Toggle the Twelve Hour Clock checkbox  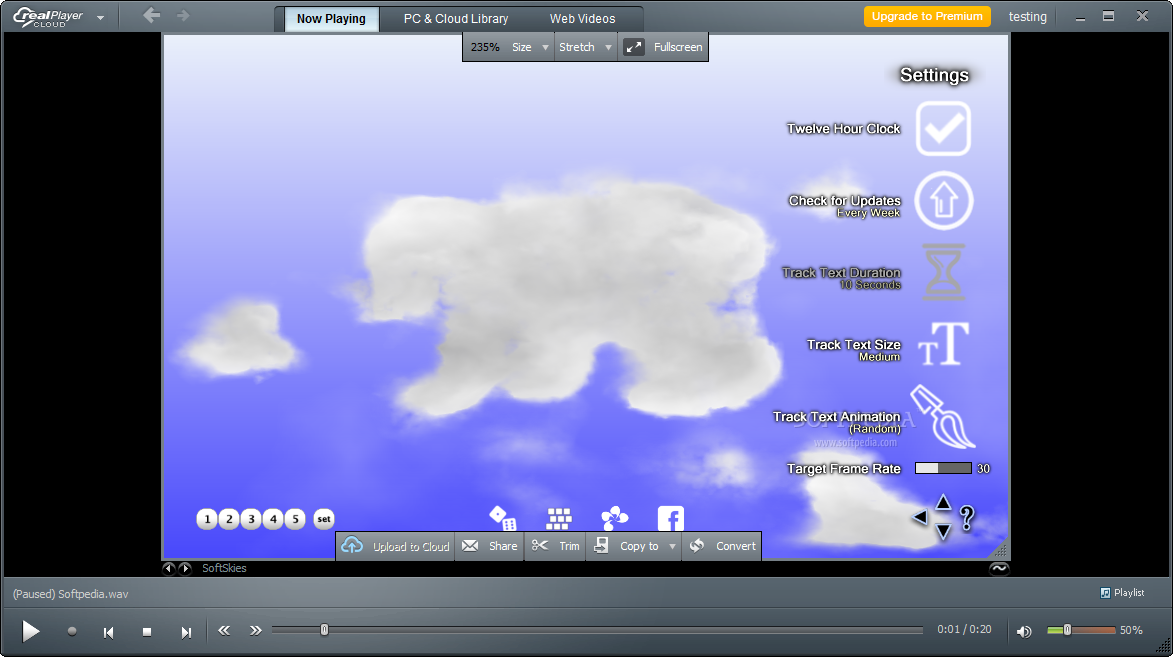pyautogui.click(x=943, y=129)
